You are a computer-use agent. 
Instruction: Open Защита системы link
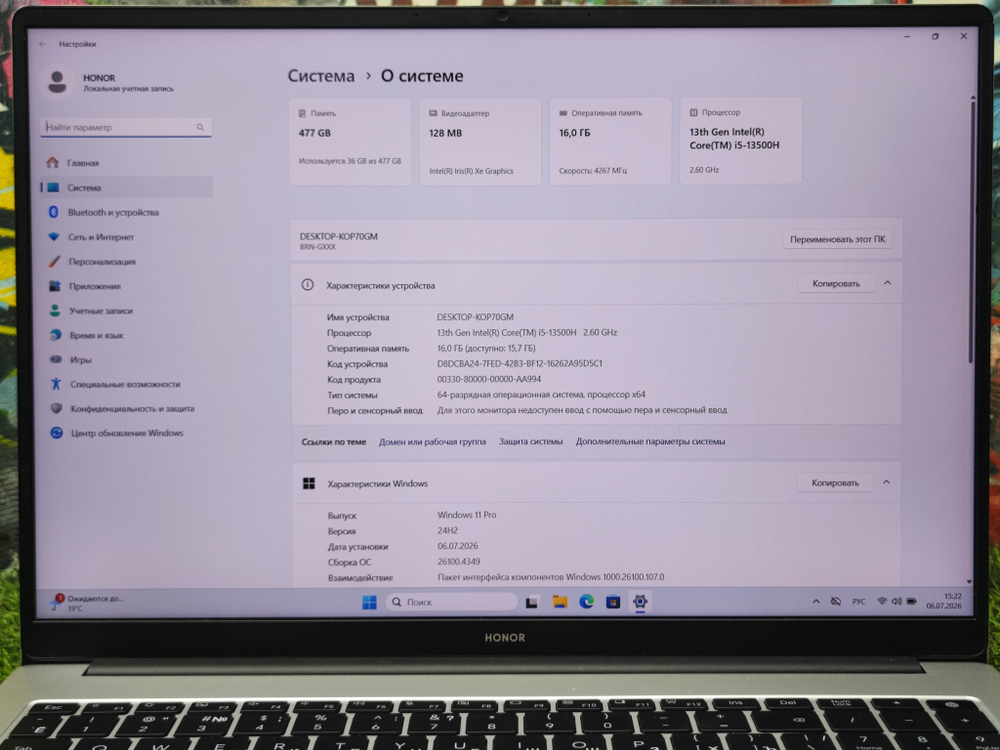click(x=531, y=441)
